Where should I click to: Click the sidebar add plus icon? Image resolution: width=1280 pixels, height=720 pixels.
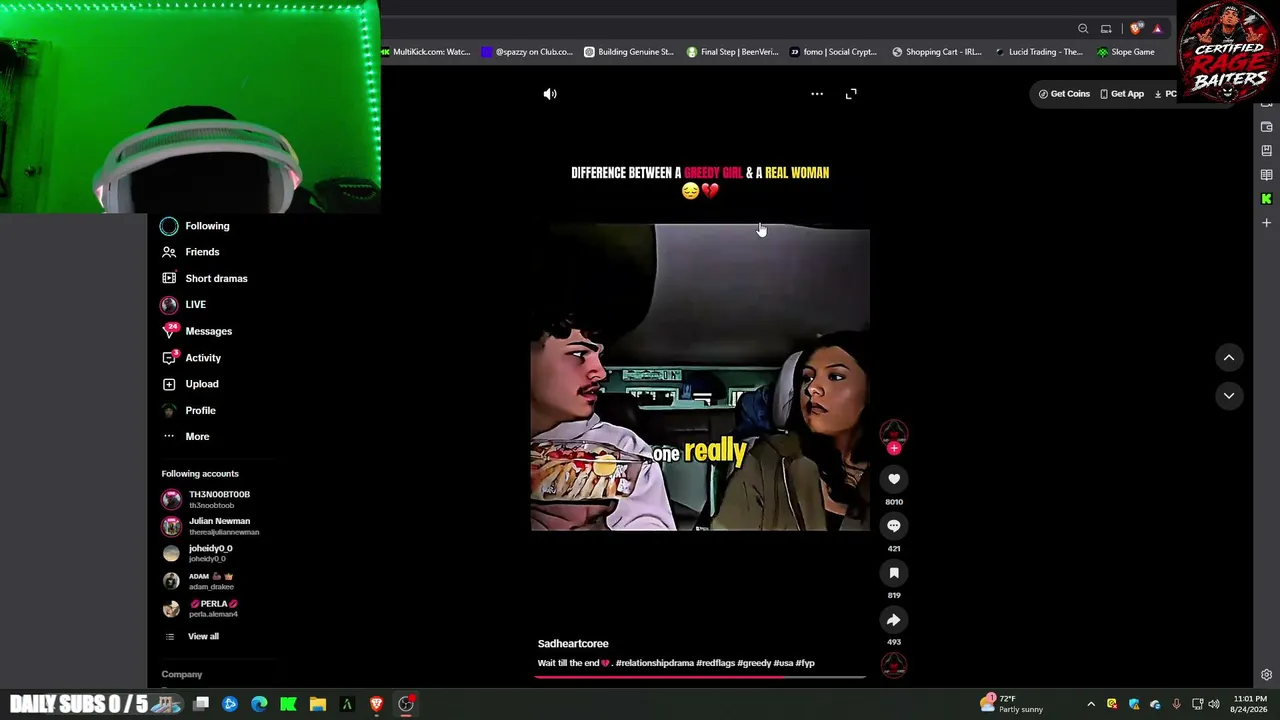[1266, 223]
